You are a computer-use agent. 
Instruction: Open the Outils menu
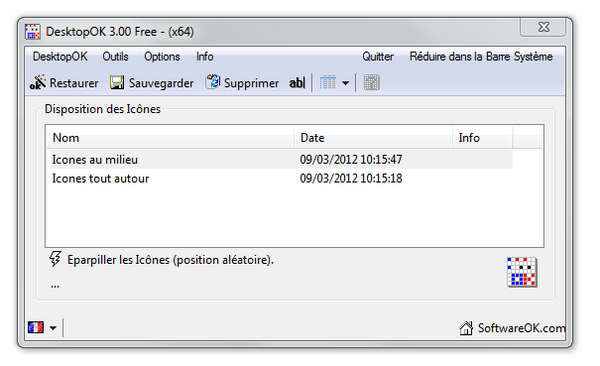(115, 57)
